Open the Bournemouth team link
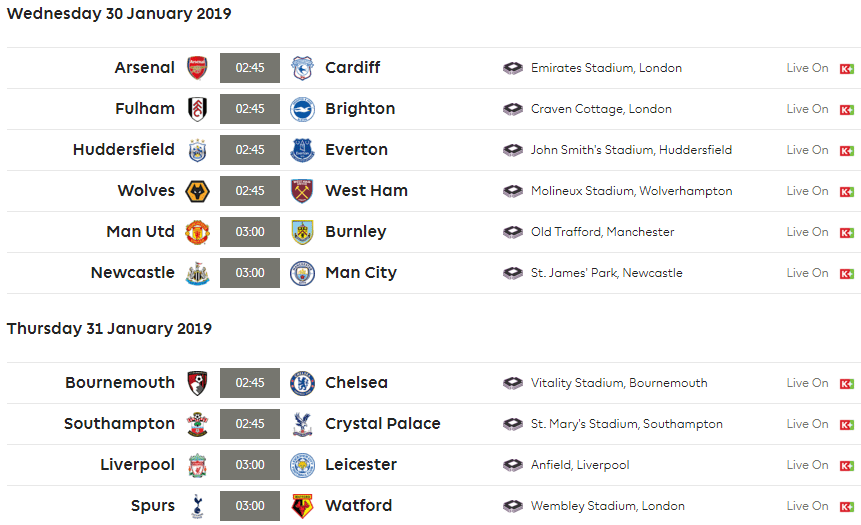This screenshot has width=861, height=525. pyautogui.click(x=120, y=382)
